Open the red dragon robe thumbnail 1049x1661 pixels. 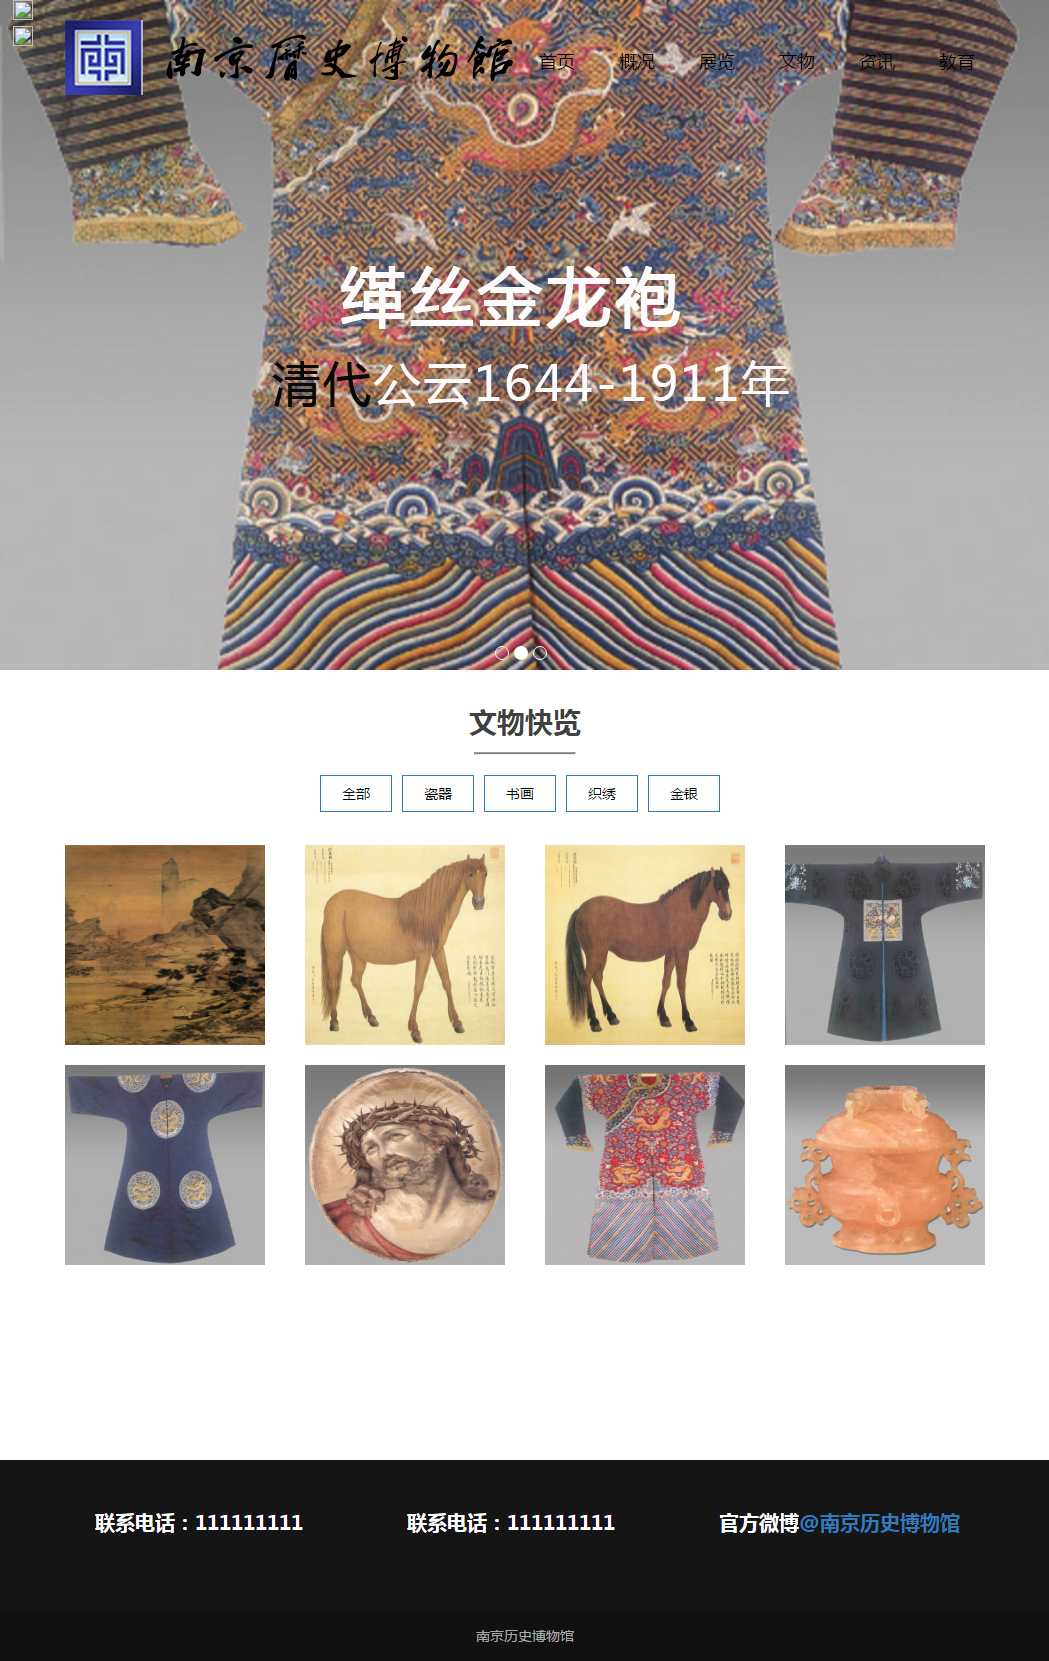645,1165
